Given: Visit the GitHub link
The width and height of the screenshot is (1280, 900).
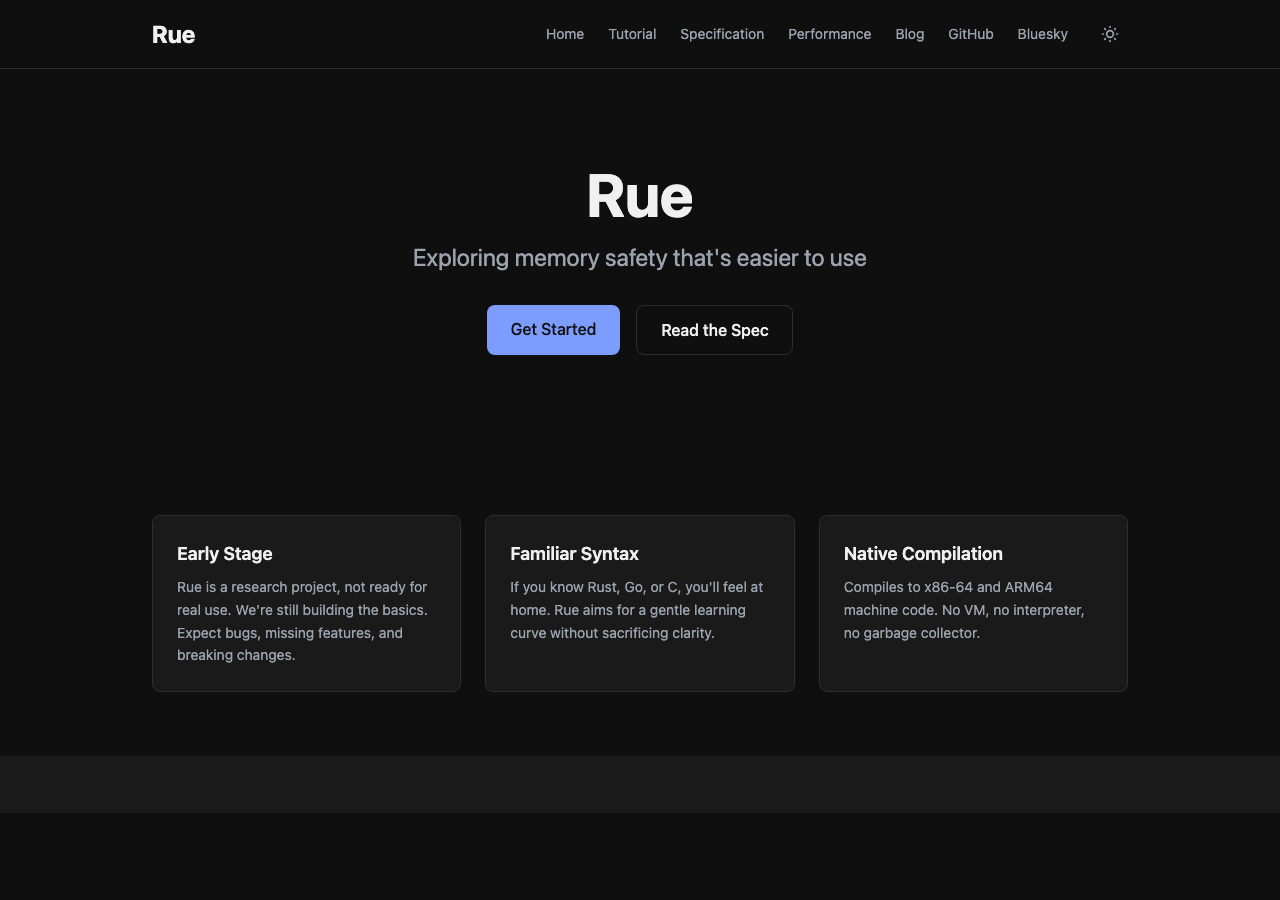Looking at the screenshot, I should 970,33.
